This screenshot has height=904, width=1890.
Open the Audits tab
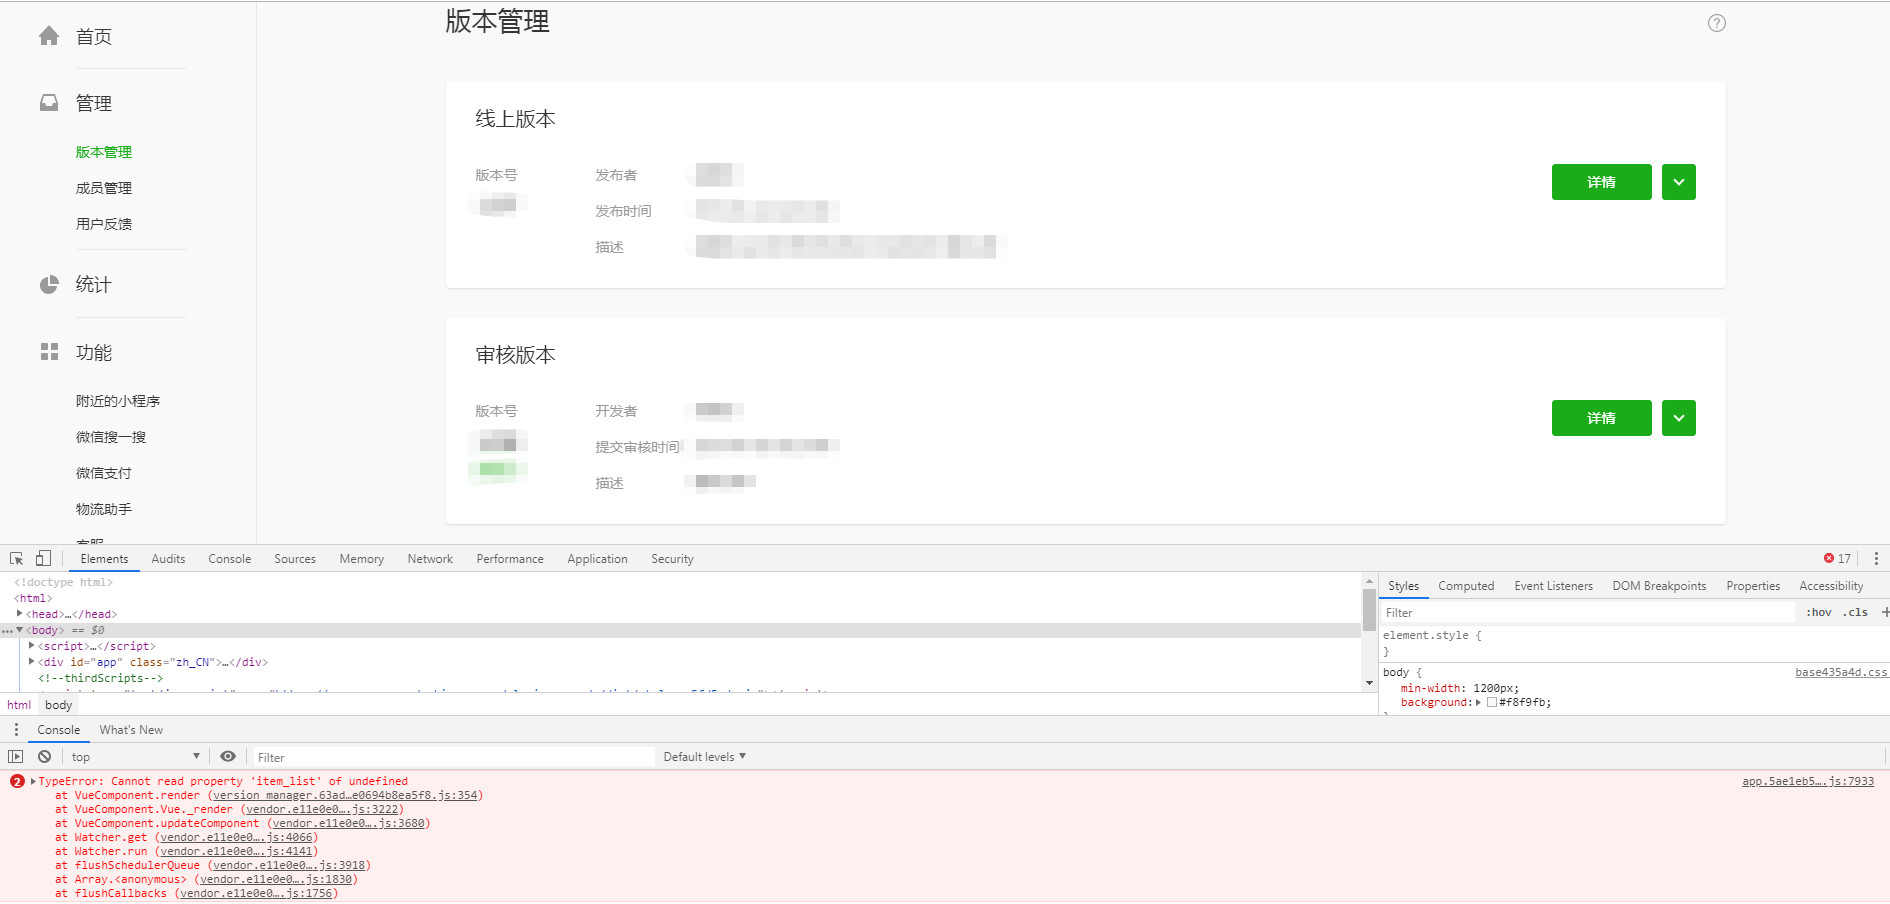pyautogui.click(x=168, y=559)
